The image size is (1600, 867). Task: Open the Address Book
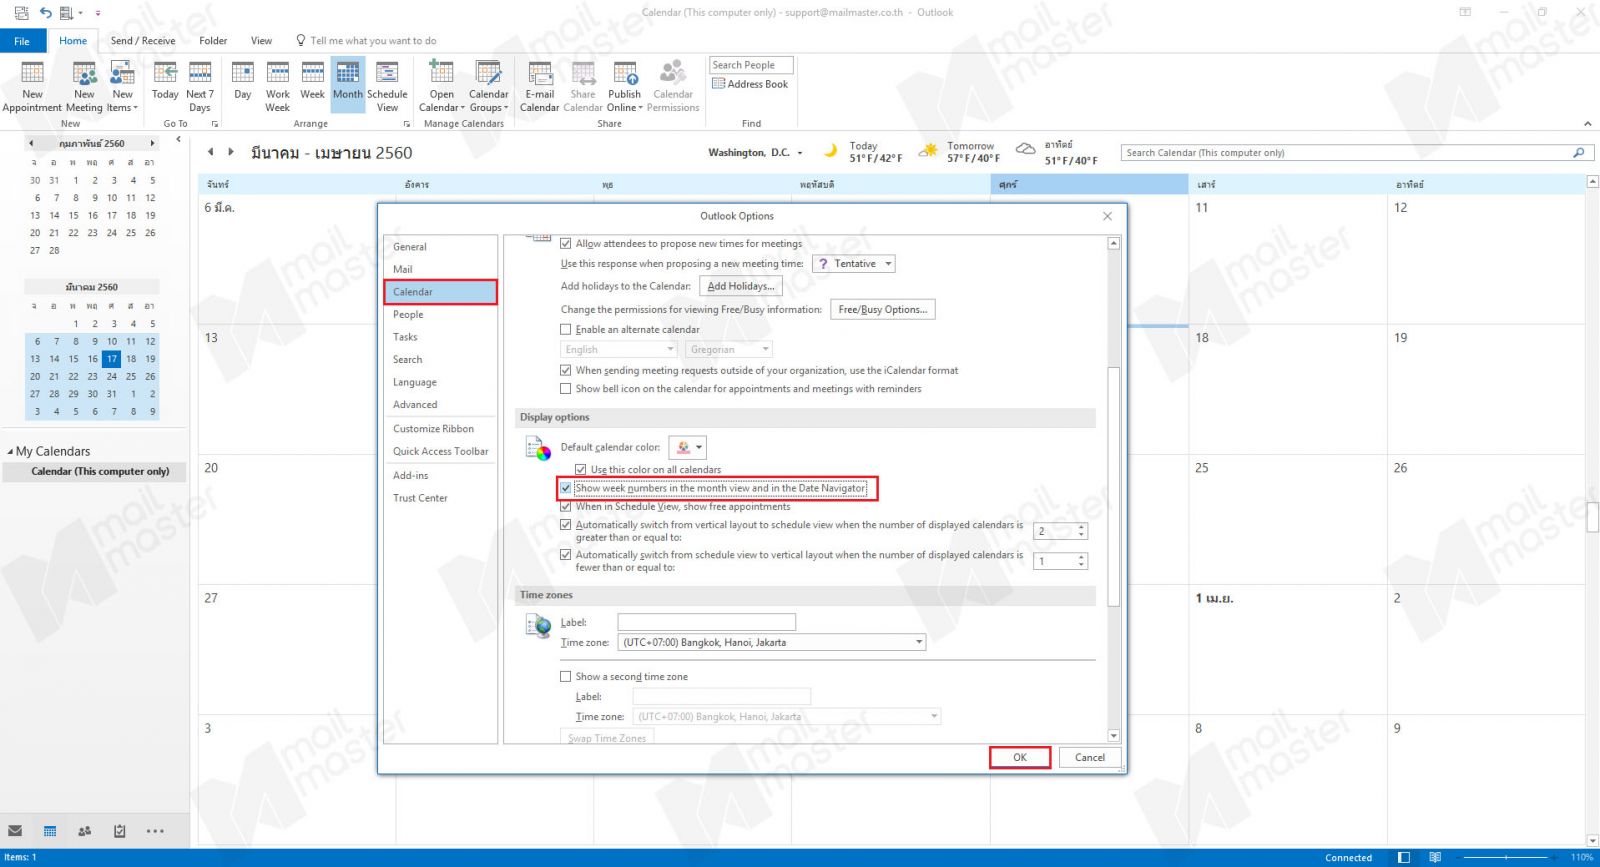point(750,84)
